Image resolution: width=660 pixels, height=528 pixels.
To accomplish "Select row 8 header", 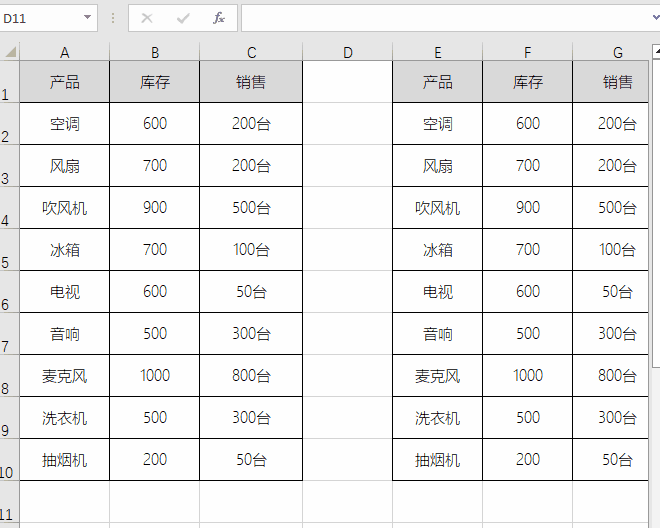I will [x=9, y=376].
